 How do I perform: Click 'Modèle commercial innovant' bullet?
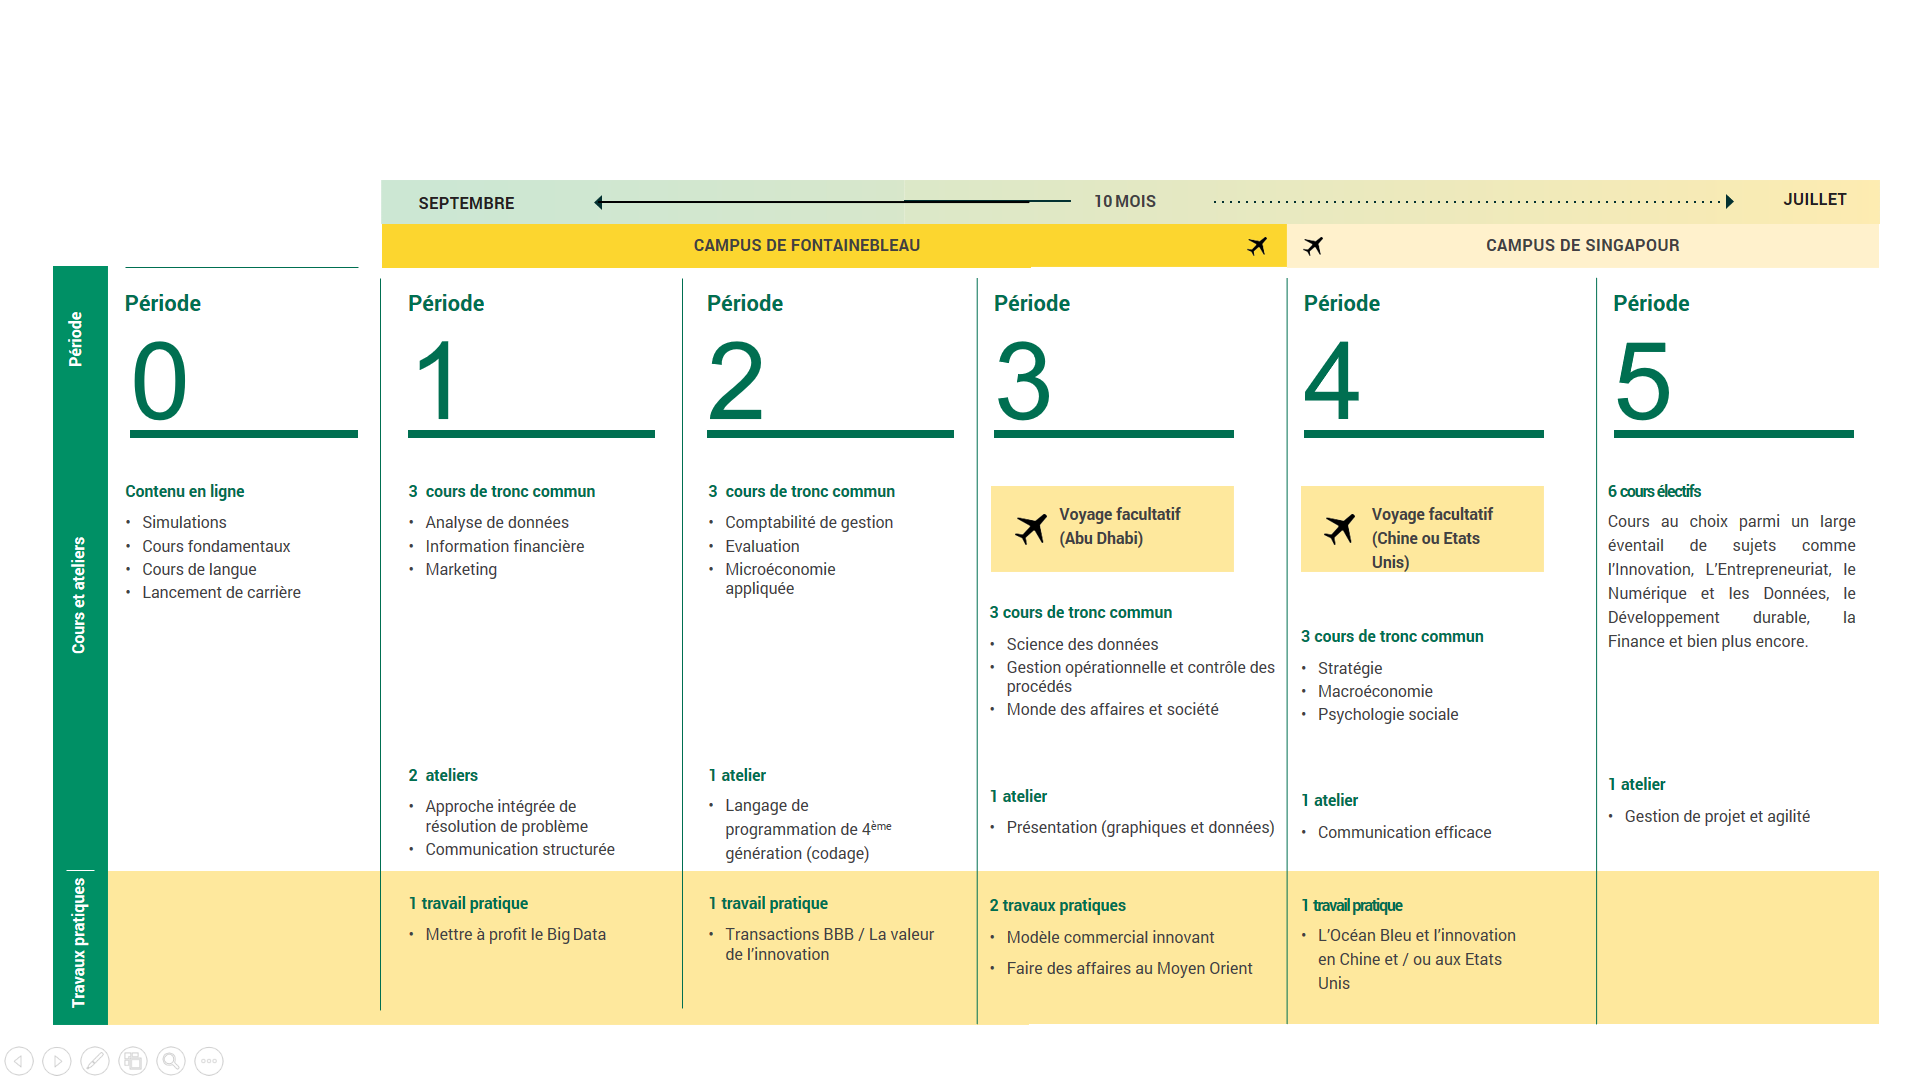coord(1110,937)
